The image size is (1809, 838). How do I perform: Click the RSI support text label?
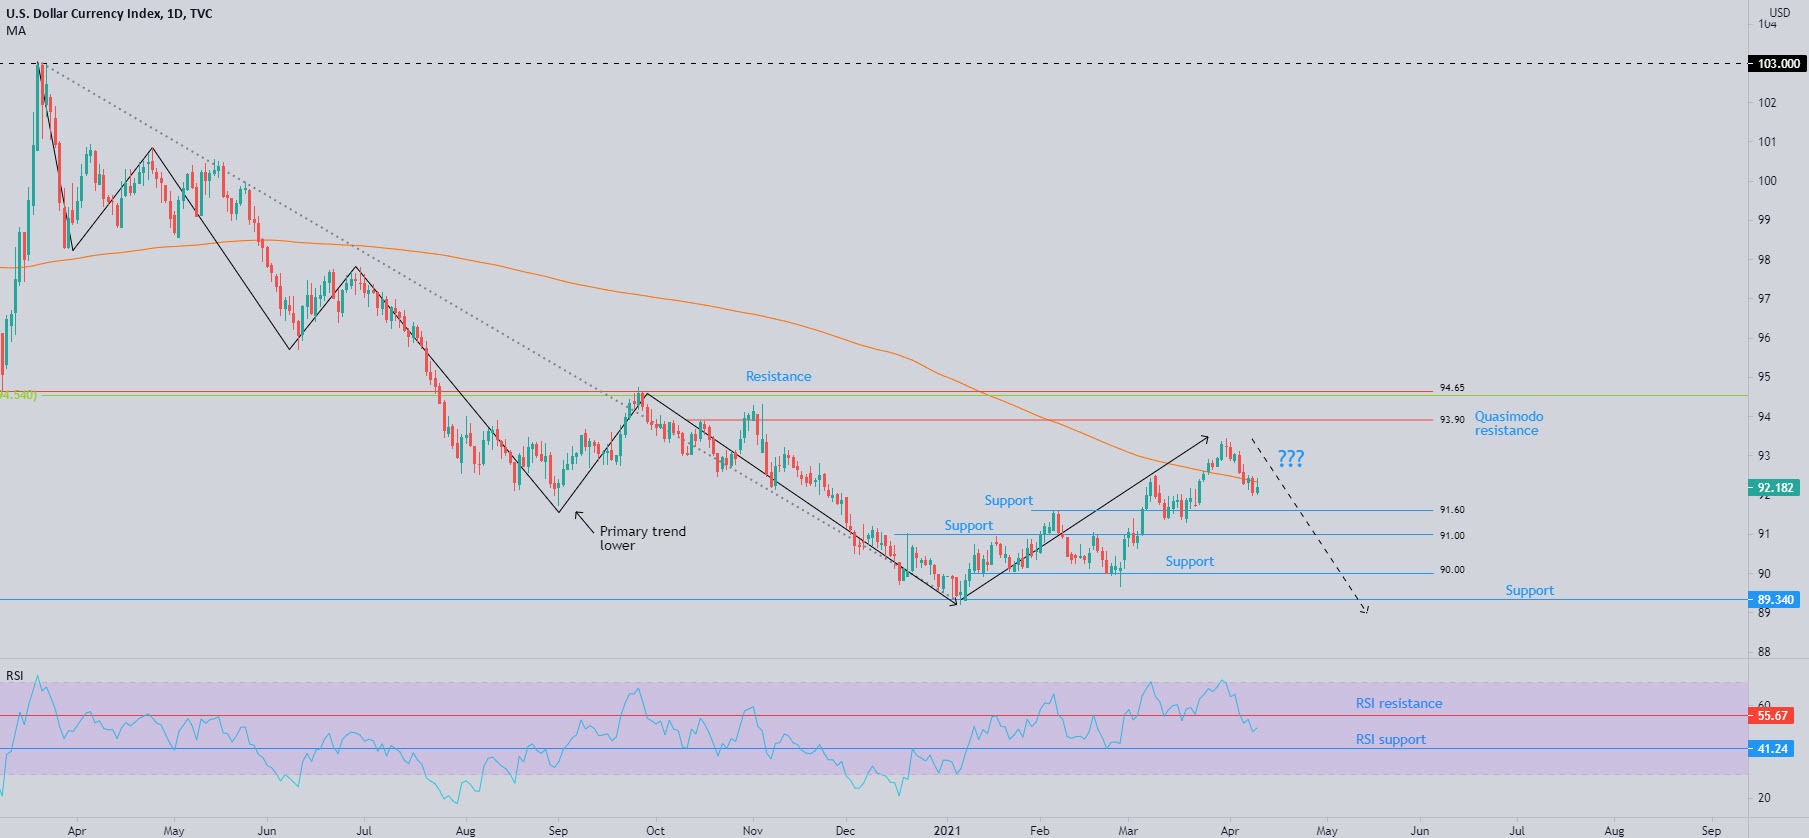click(1390, 740)
